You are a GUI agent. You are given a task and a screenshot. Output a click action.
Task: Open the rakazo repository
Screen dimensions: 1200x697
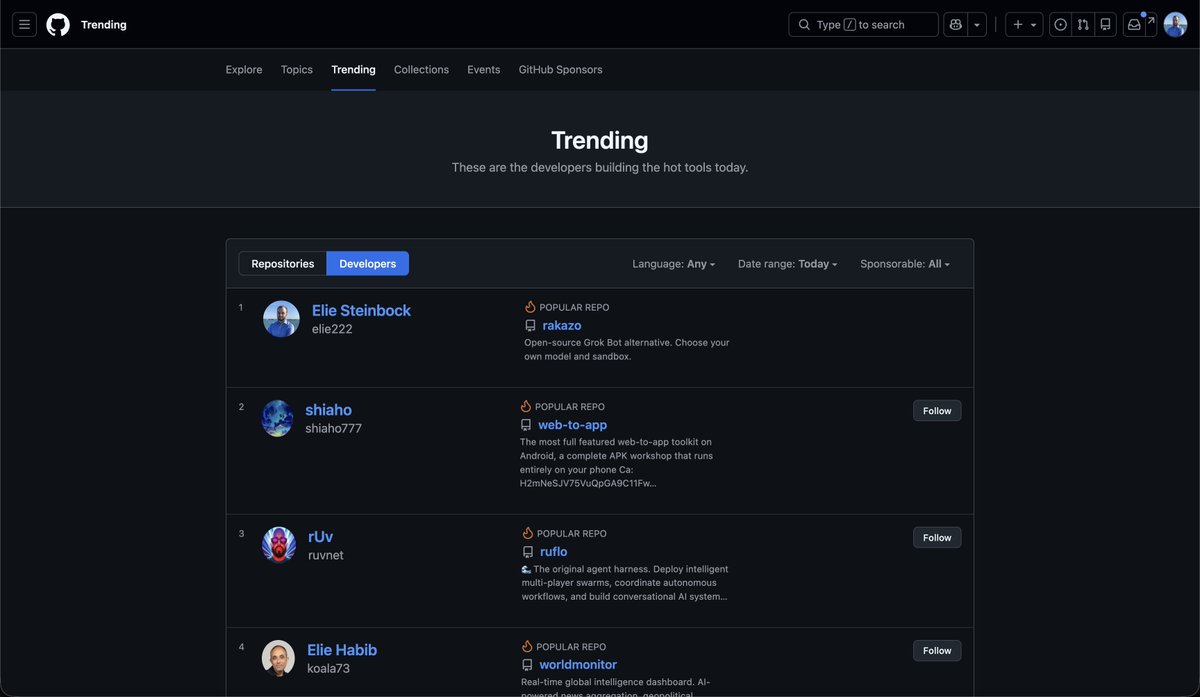[x=562, y=326]
